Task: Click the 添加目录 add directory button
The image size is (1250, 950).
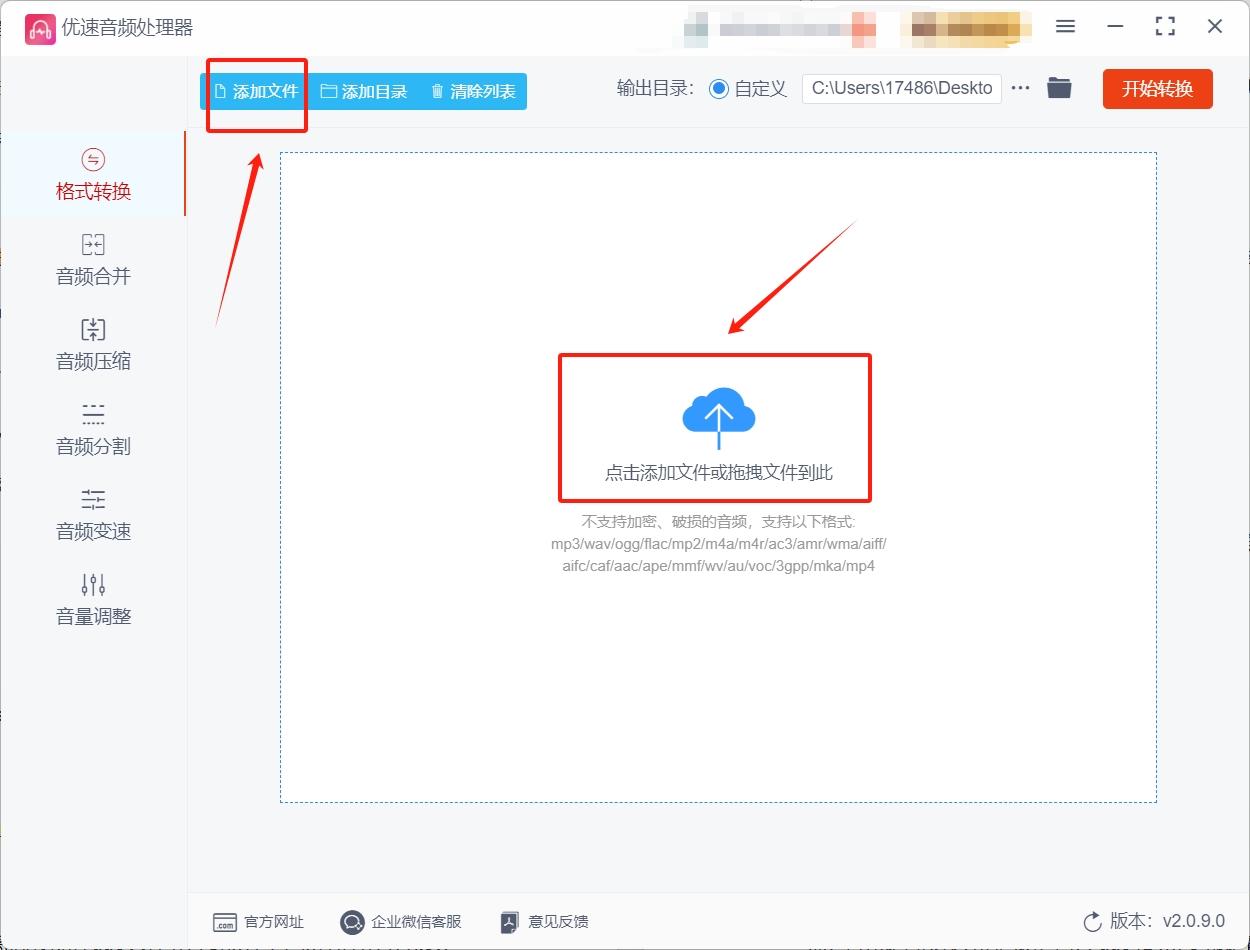Action: [x=363, y=90]
